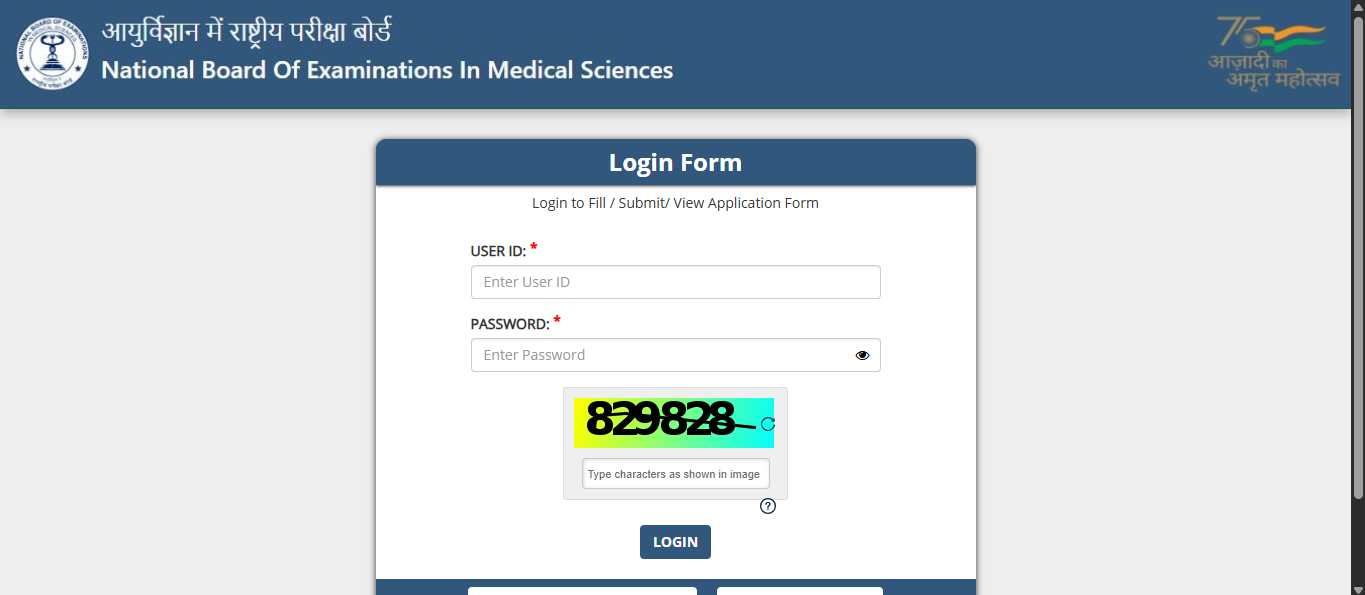Viewport: 1365px width, 595px height.
Task: Click the USER ID label
Action: click(x=498, y=251)
